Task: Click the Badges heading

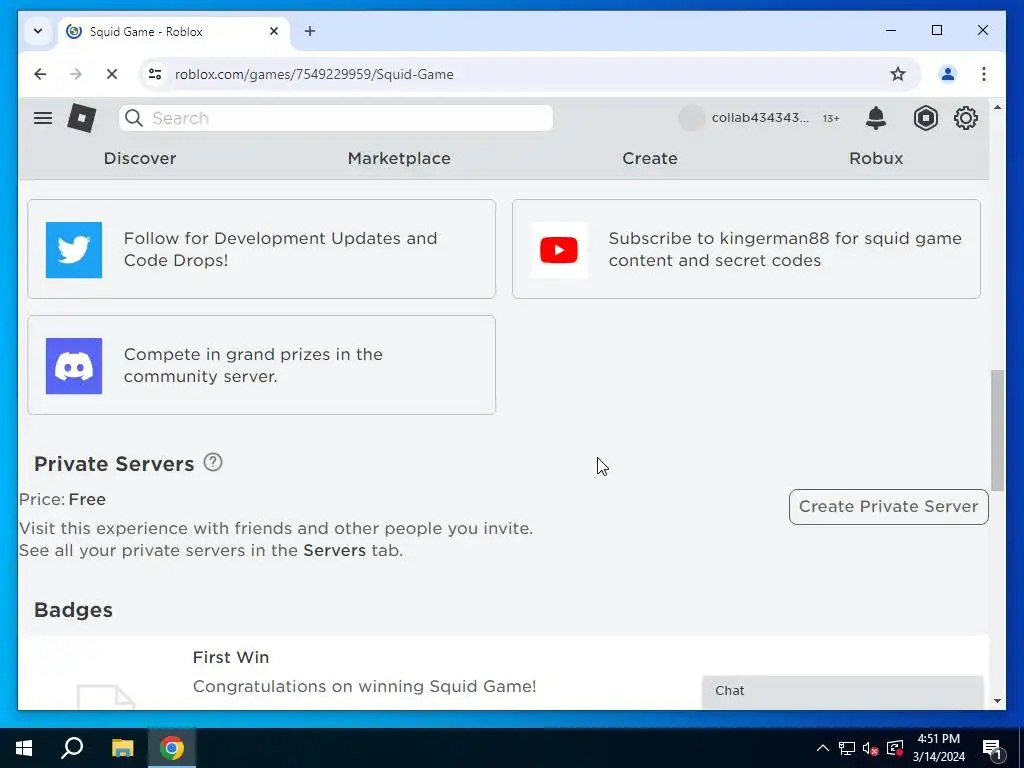Action: (73, 610)
